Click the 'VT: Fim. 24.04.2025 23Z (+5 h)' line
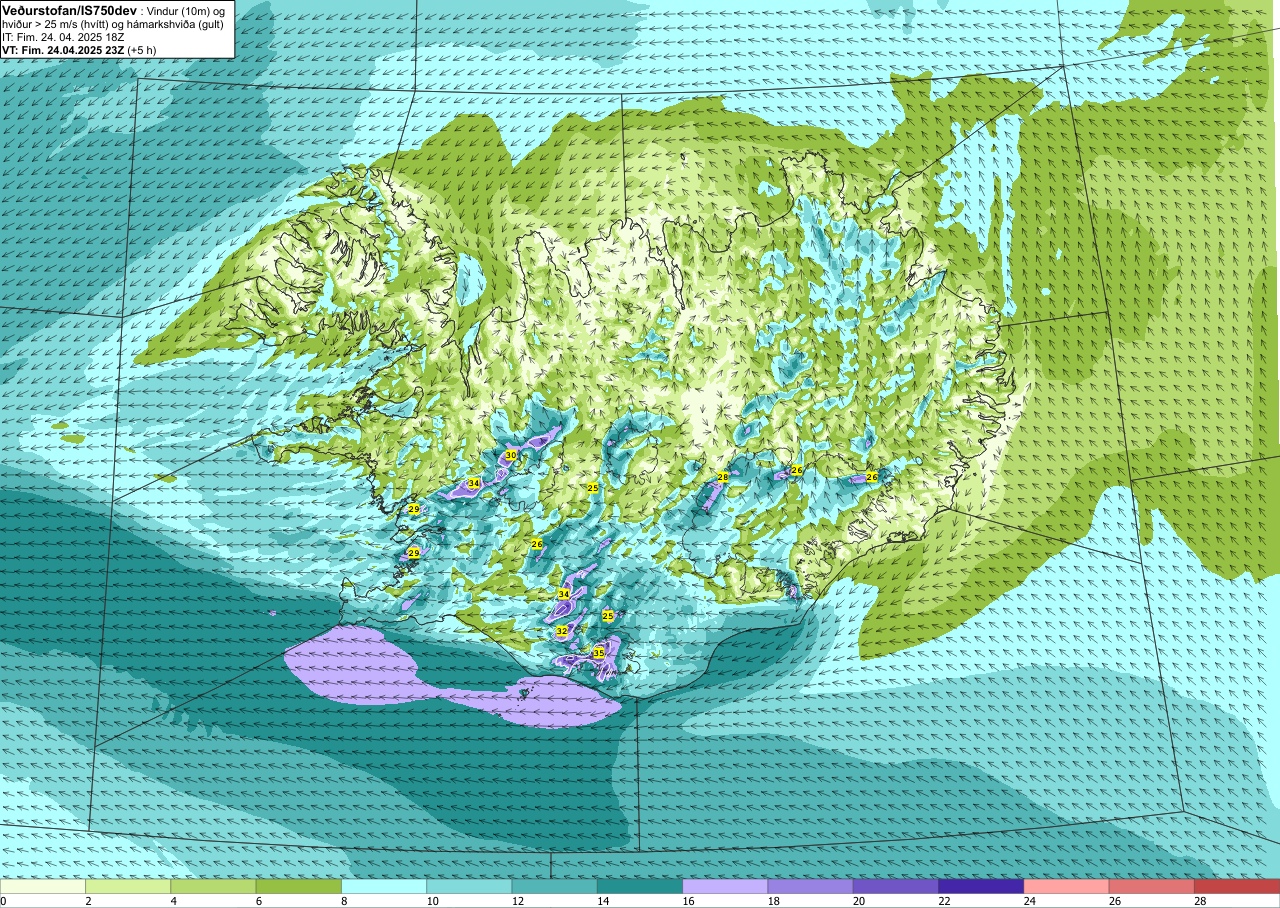 (79, 49)
